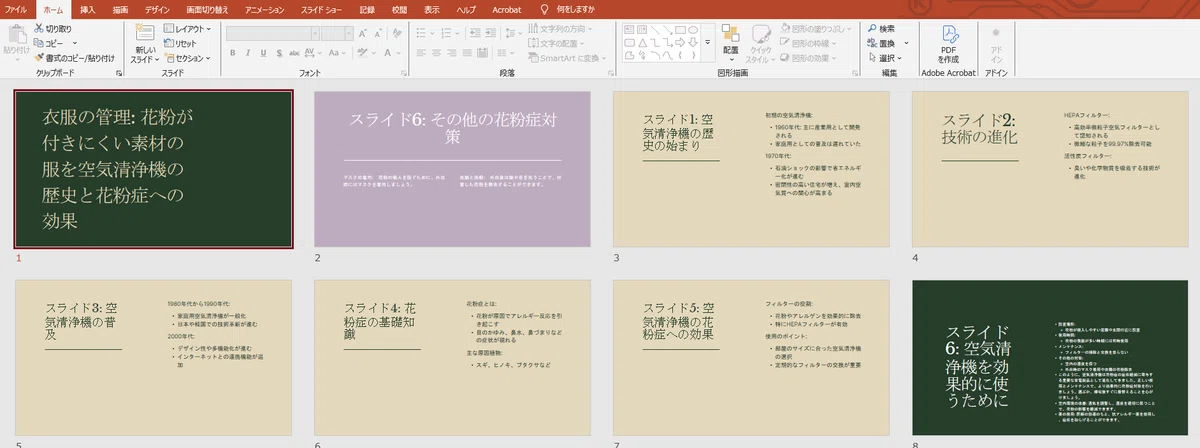Click the Paste (貼り付け) clipboard icon
The image size is (1200, 448).
point(16,35)
